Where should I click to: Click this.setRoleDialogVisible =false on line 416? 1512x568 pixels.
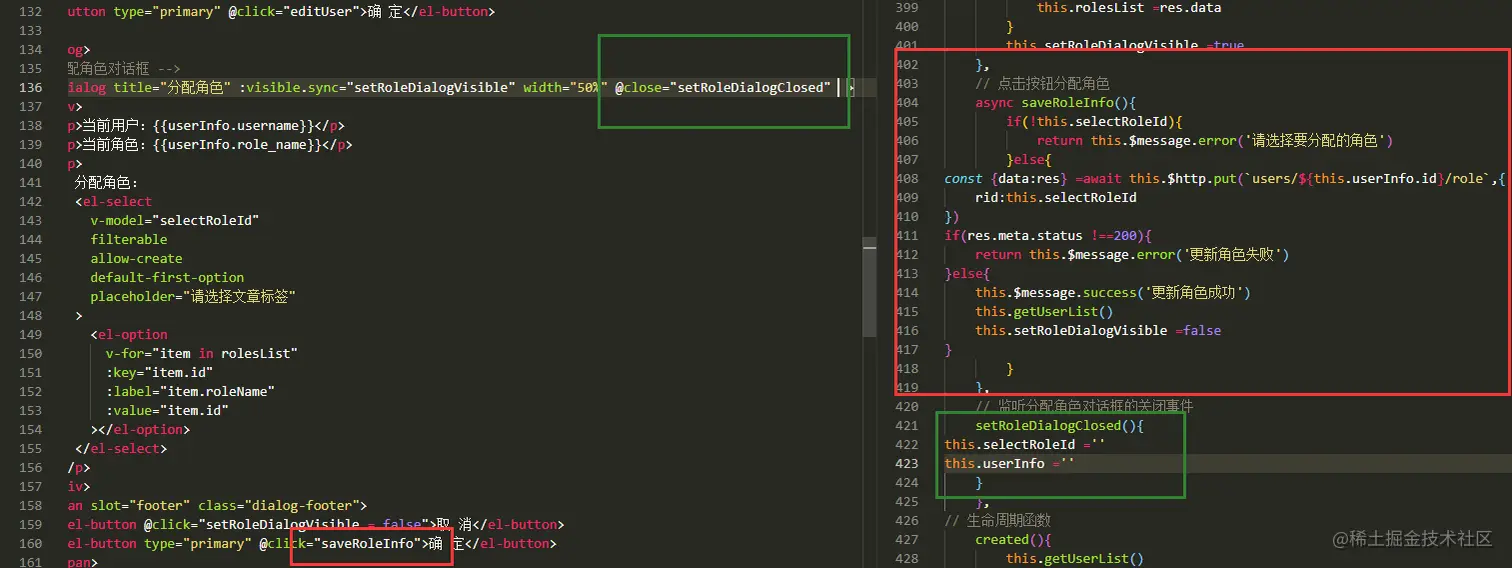(1098, 331)
